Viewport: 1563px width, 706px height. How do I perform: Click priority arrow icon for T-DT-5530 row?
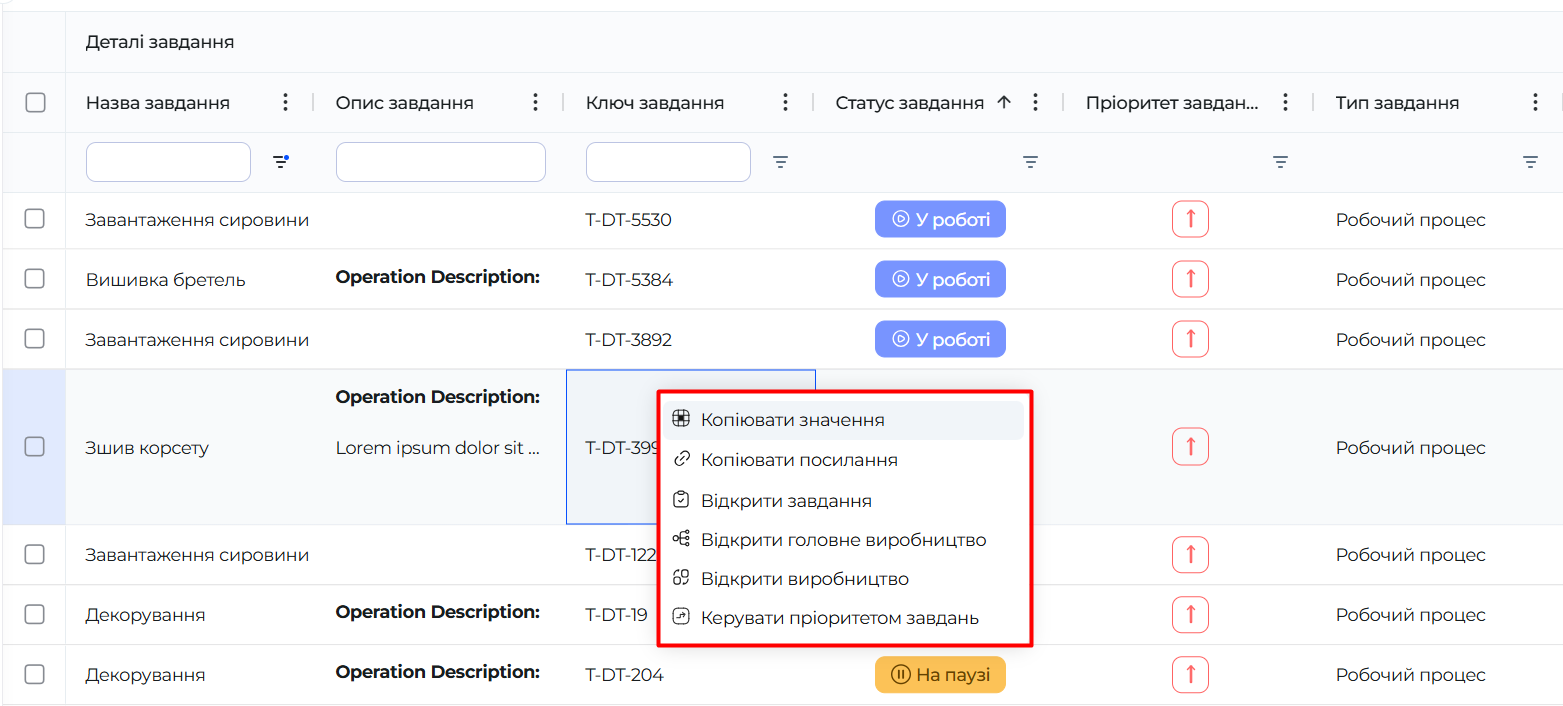(x=1190, y=219)
